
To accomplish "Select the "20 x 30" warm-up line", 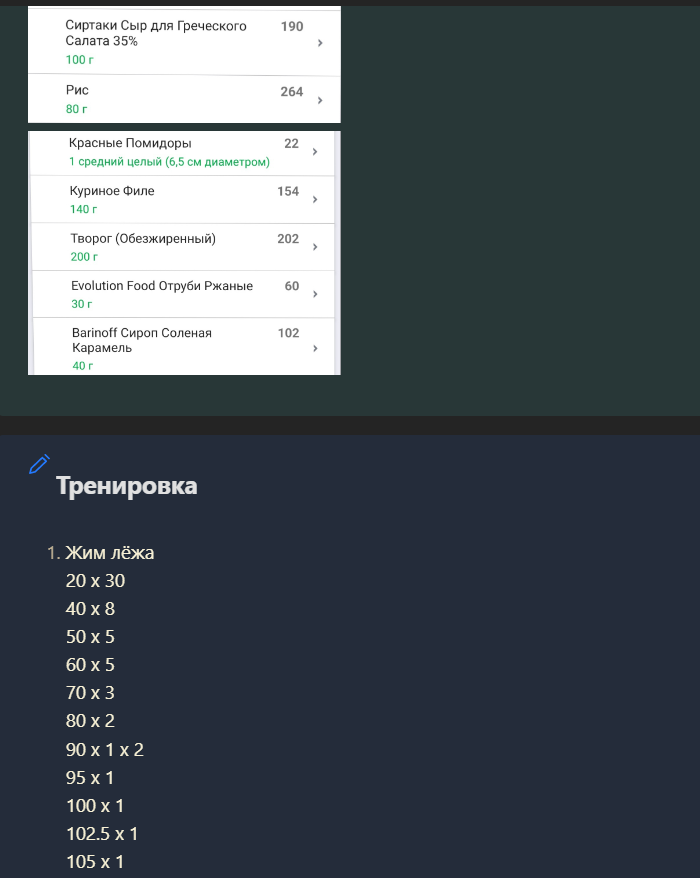I will tap(95, 581).
